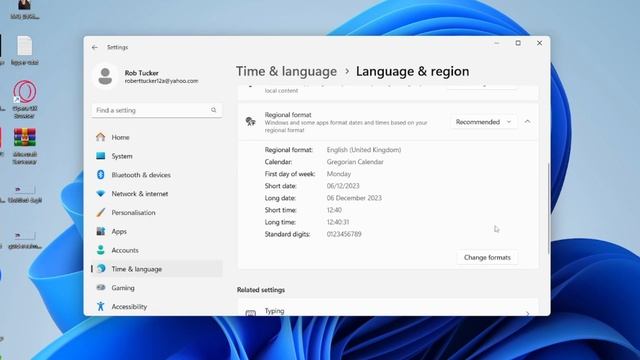This screenshot has height=360, width=640.
Task: Minimize the Settings window
Action: pos(497,43)
